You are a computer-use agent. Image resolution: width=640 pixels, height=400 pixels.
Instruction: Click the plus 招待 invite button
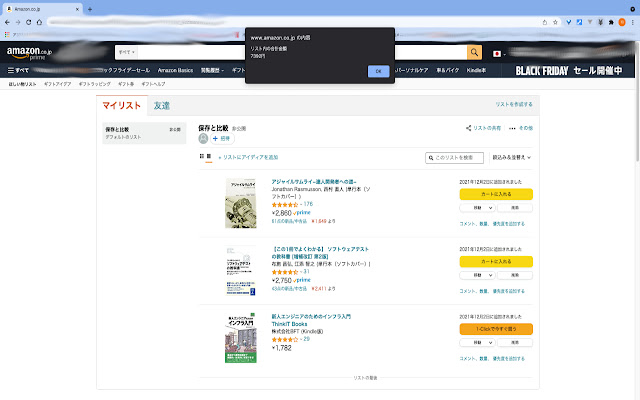pyautogui.click(x=222, y=139)
